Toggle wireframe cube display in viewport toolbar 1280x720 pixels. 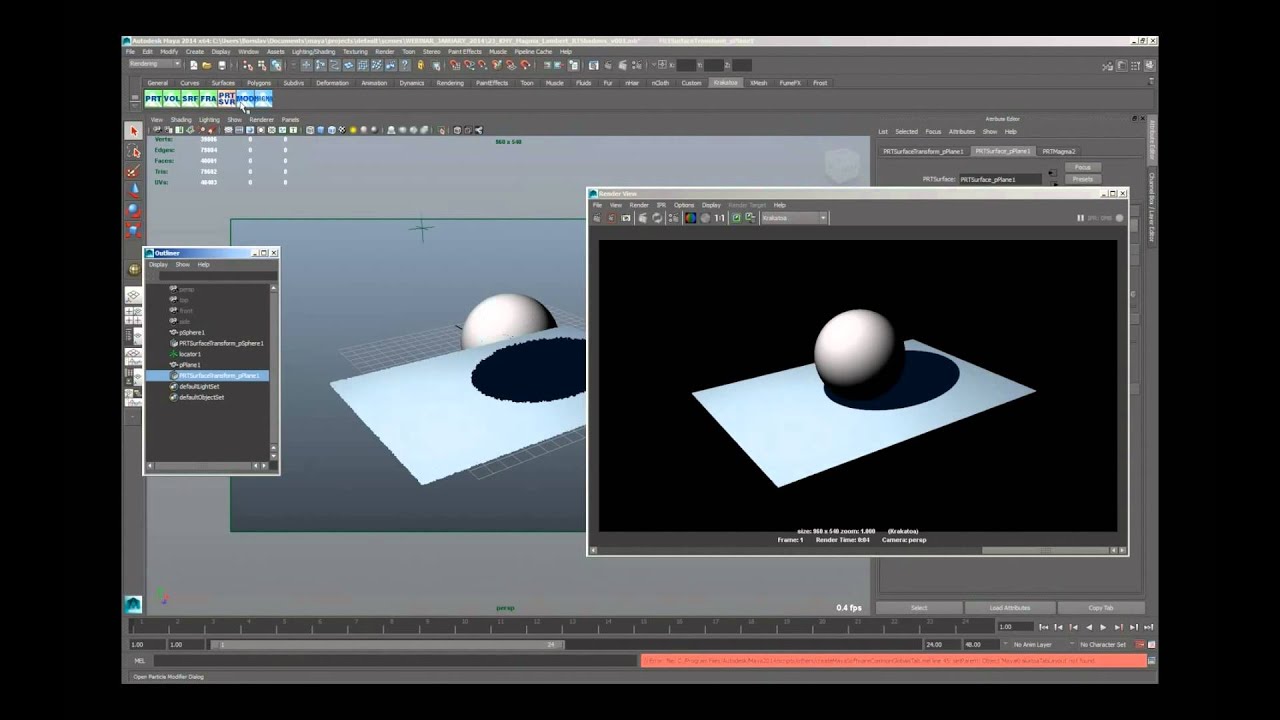310,130
